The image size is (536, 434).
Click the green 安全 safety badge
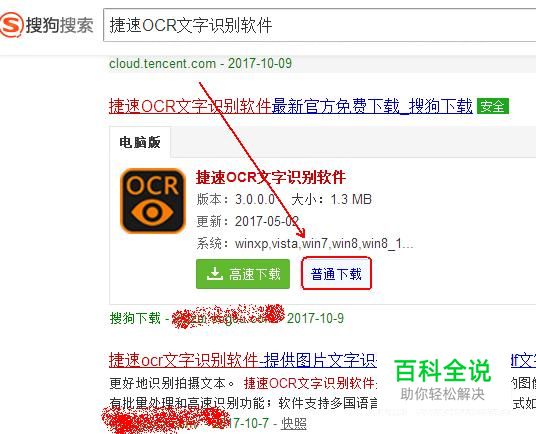[x=493, y=106]
